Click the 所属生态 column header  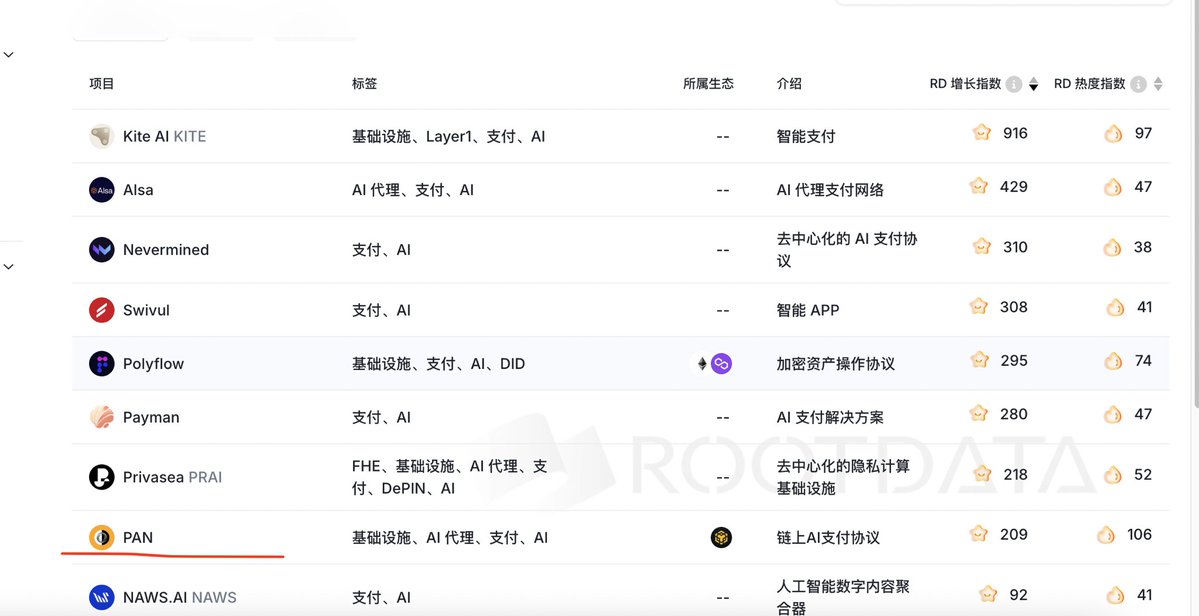pos(708,84)
